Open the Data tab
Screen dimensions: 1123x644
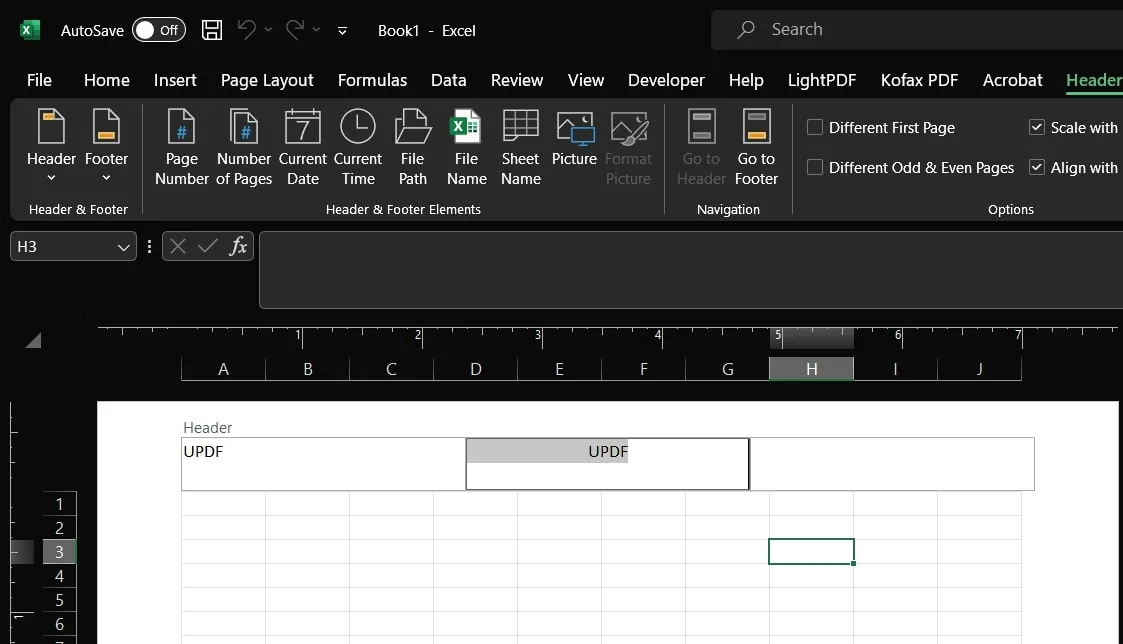click(x=448, y=80)
